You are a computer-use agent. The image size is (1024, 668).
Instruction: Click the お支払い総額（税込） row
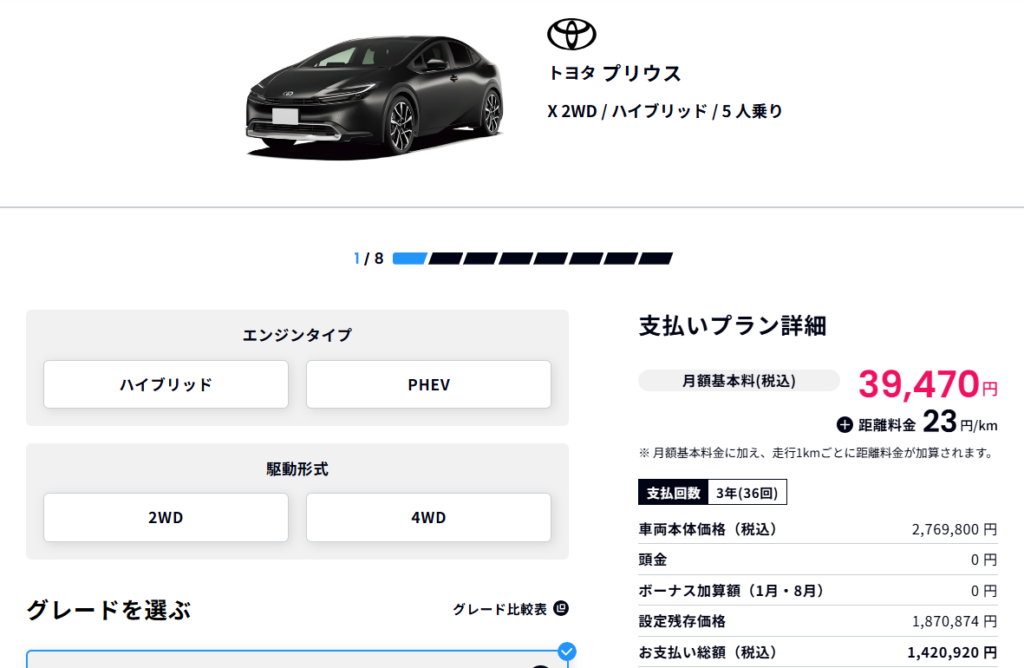tap(817, 652)
